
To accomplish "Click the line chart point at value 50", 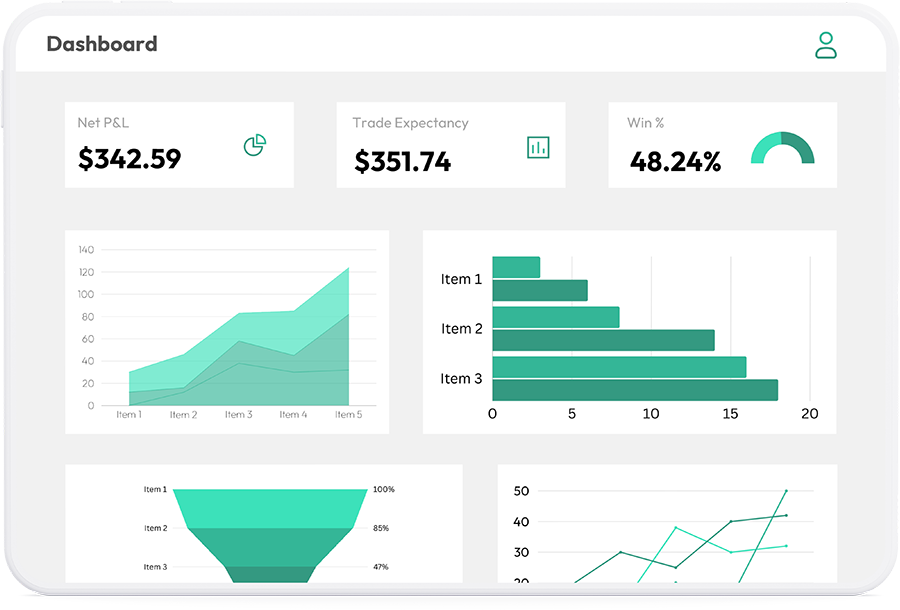I will coord(785,491).
